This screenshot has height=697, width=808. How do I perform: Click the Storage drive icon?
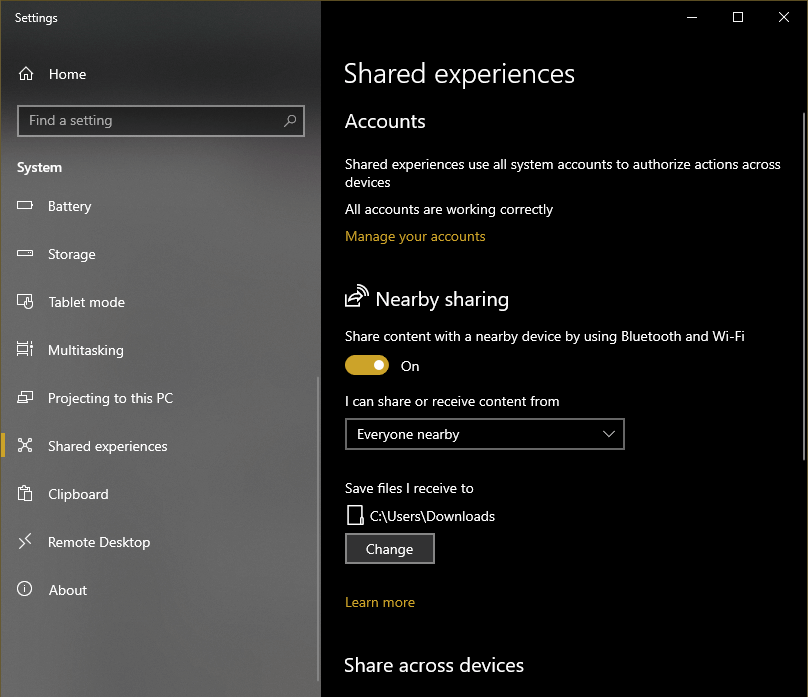pyautogui.click(x=26, y=254)
